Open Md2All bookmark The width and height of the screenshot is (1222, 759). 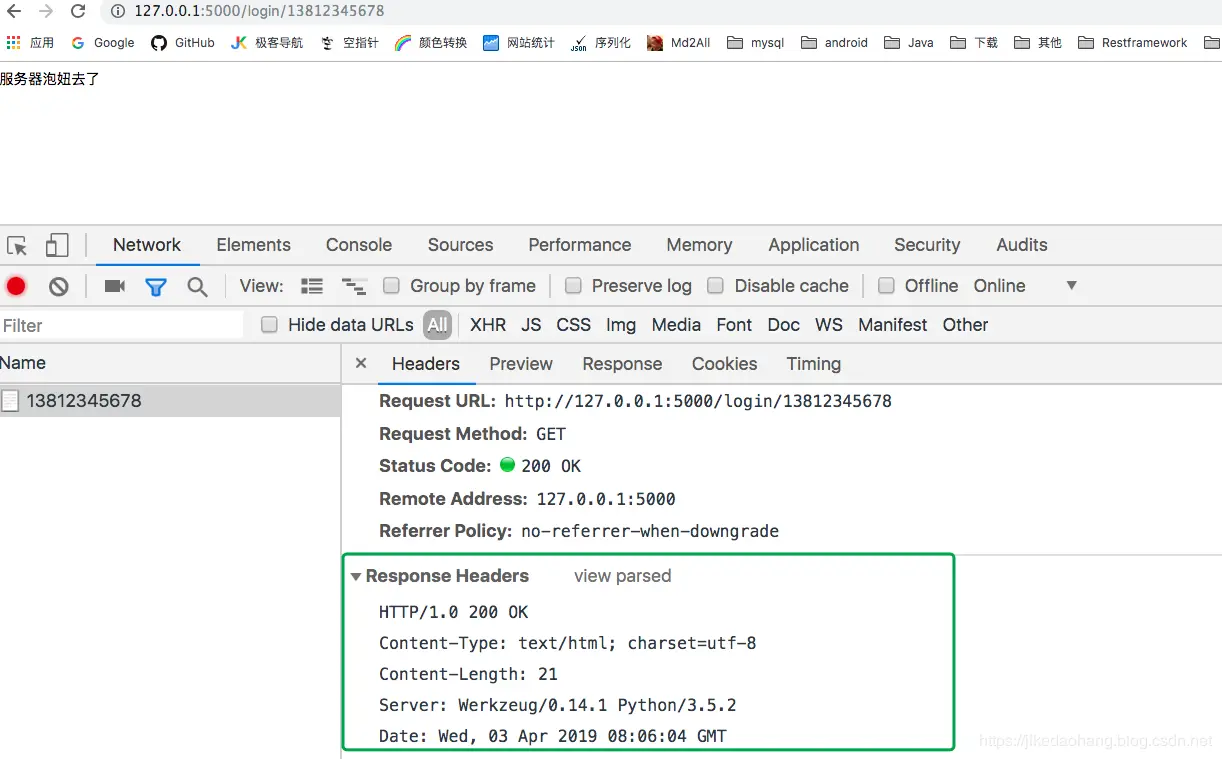[679, 43]
